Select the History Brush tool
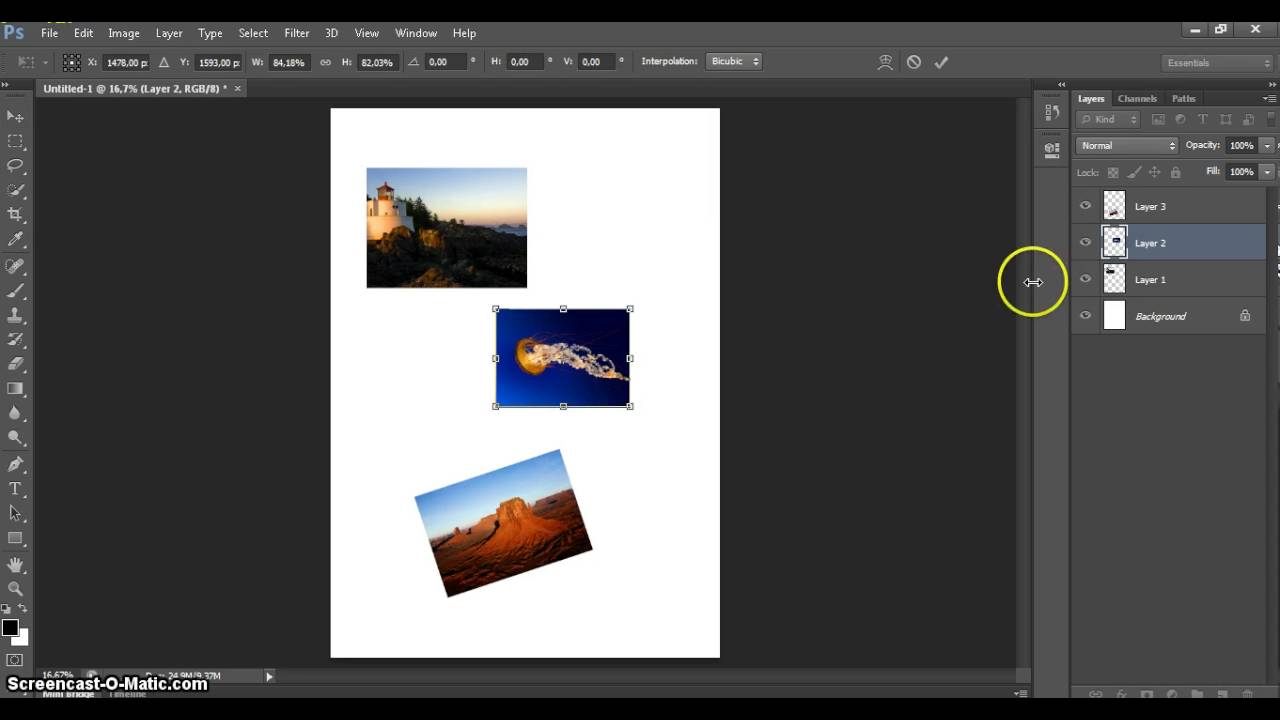 [15, 340]
